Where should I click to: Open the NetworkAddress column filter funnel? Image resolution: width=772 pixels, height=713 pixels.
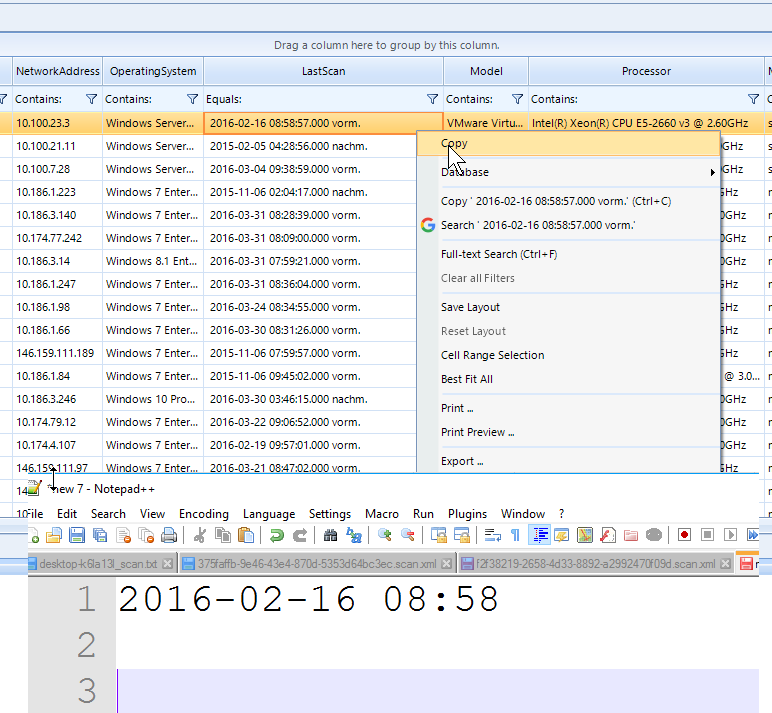pos(92,99)
